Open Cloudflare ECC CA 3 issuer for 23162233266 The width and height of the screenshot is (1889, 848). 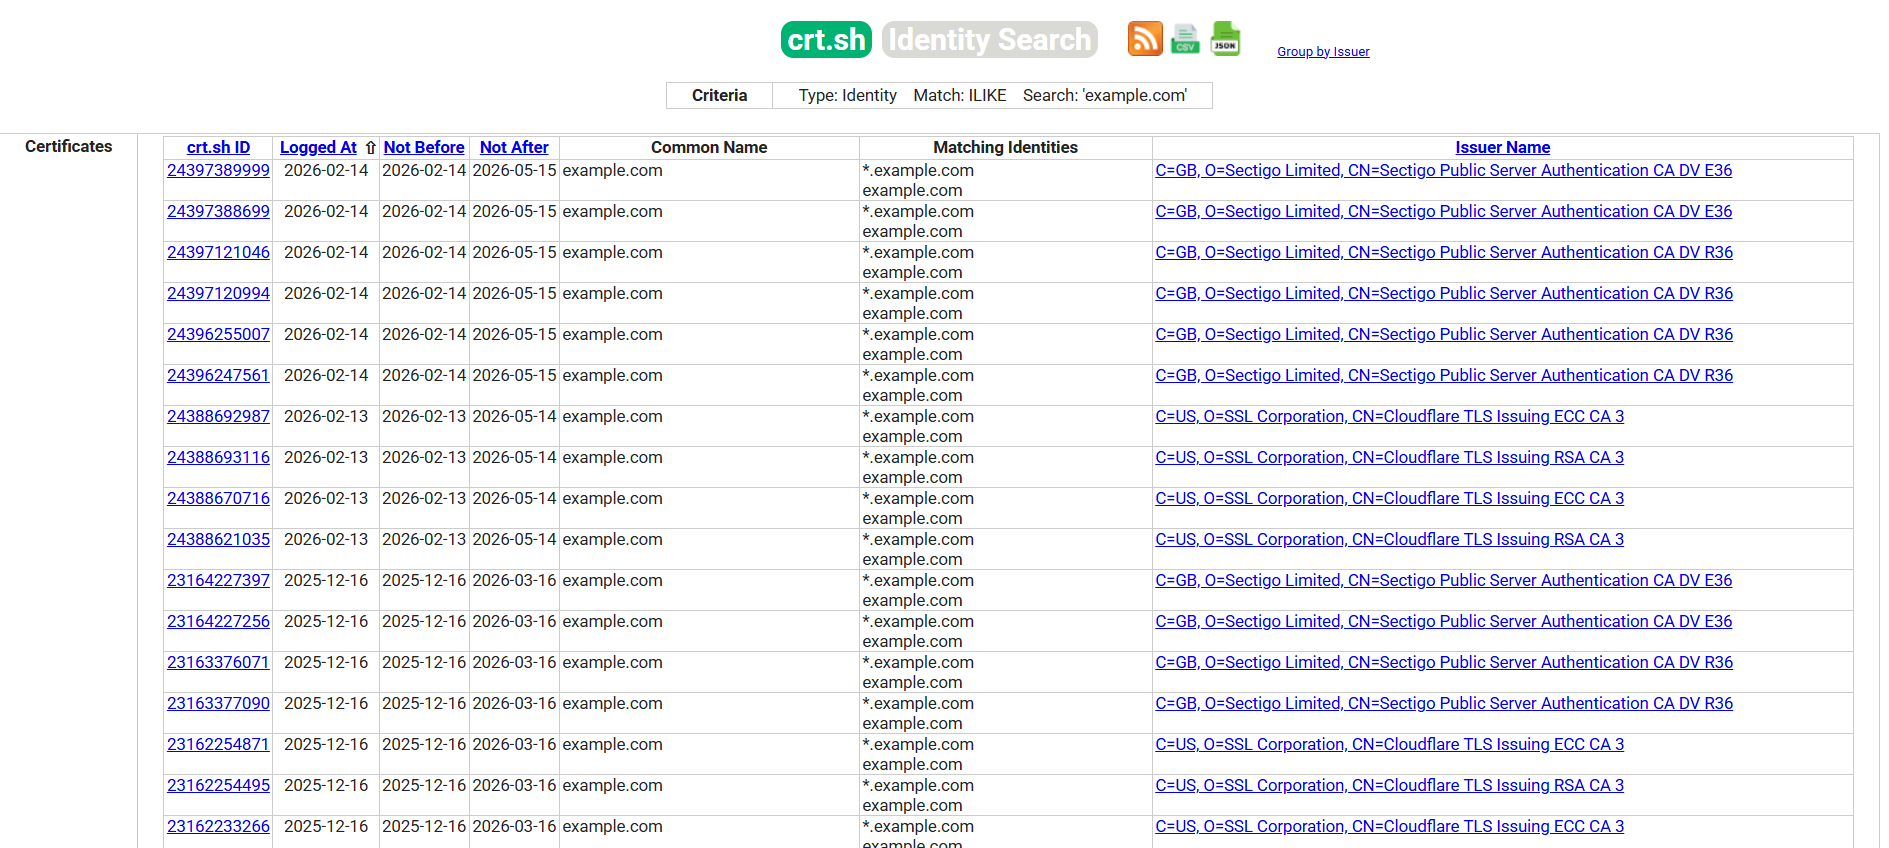[x=1389, y=826]
